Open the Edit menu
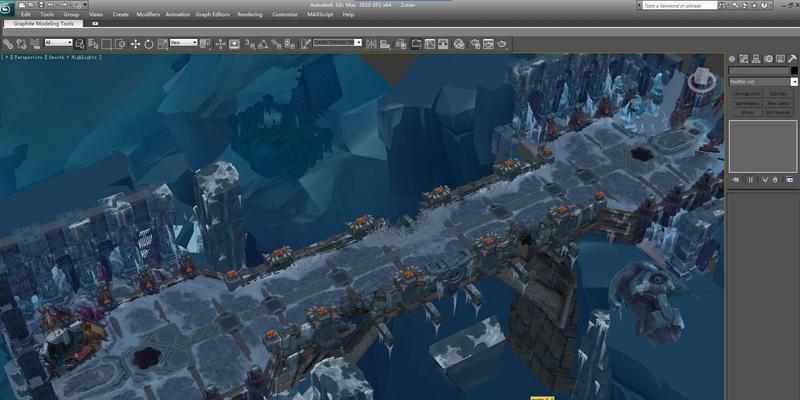The image size is (800, 400). click(26, 14)
